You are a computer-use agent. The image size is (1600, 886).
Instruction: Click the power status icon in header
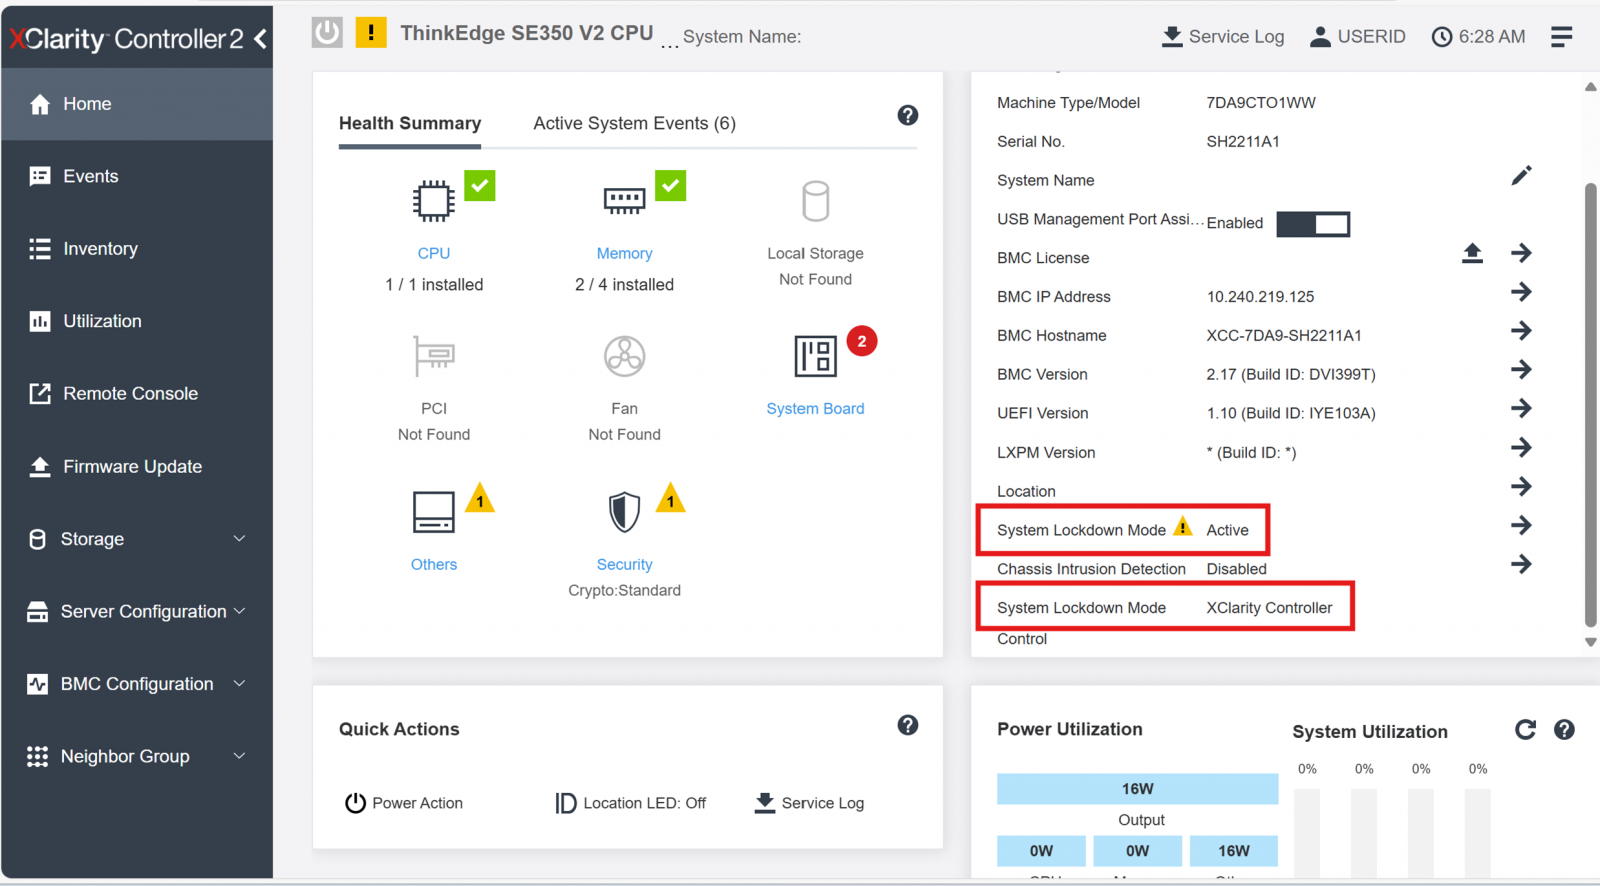click(x=327, y=33)
